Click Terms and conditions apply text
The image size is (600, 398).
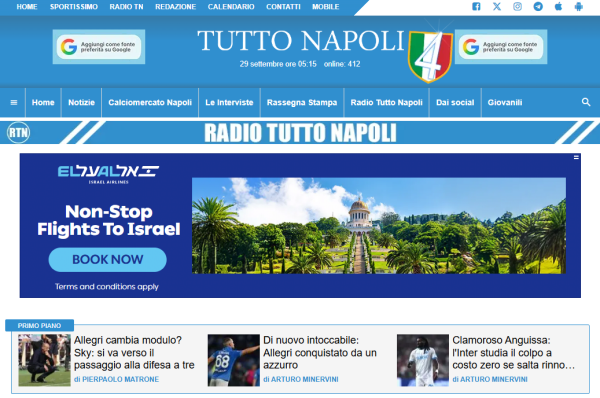point(106,287)
